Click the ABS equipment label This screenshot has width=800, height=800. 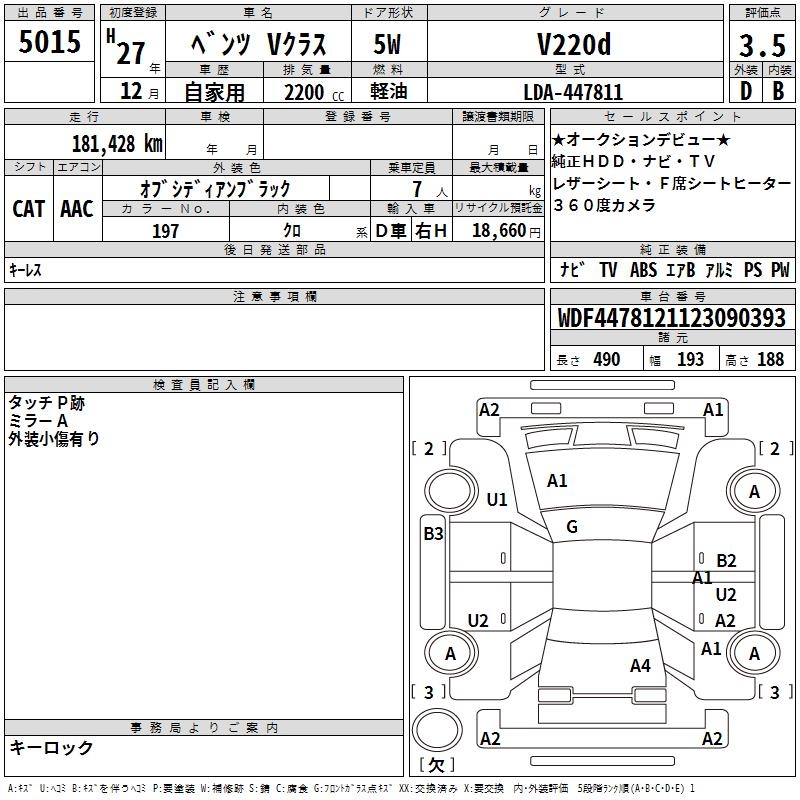pyautogui.click(x=643, y=270)
